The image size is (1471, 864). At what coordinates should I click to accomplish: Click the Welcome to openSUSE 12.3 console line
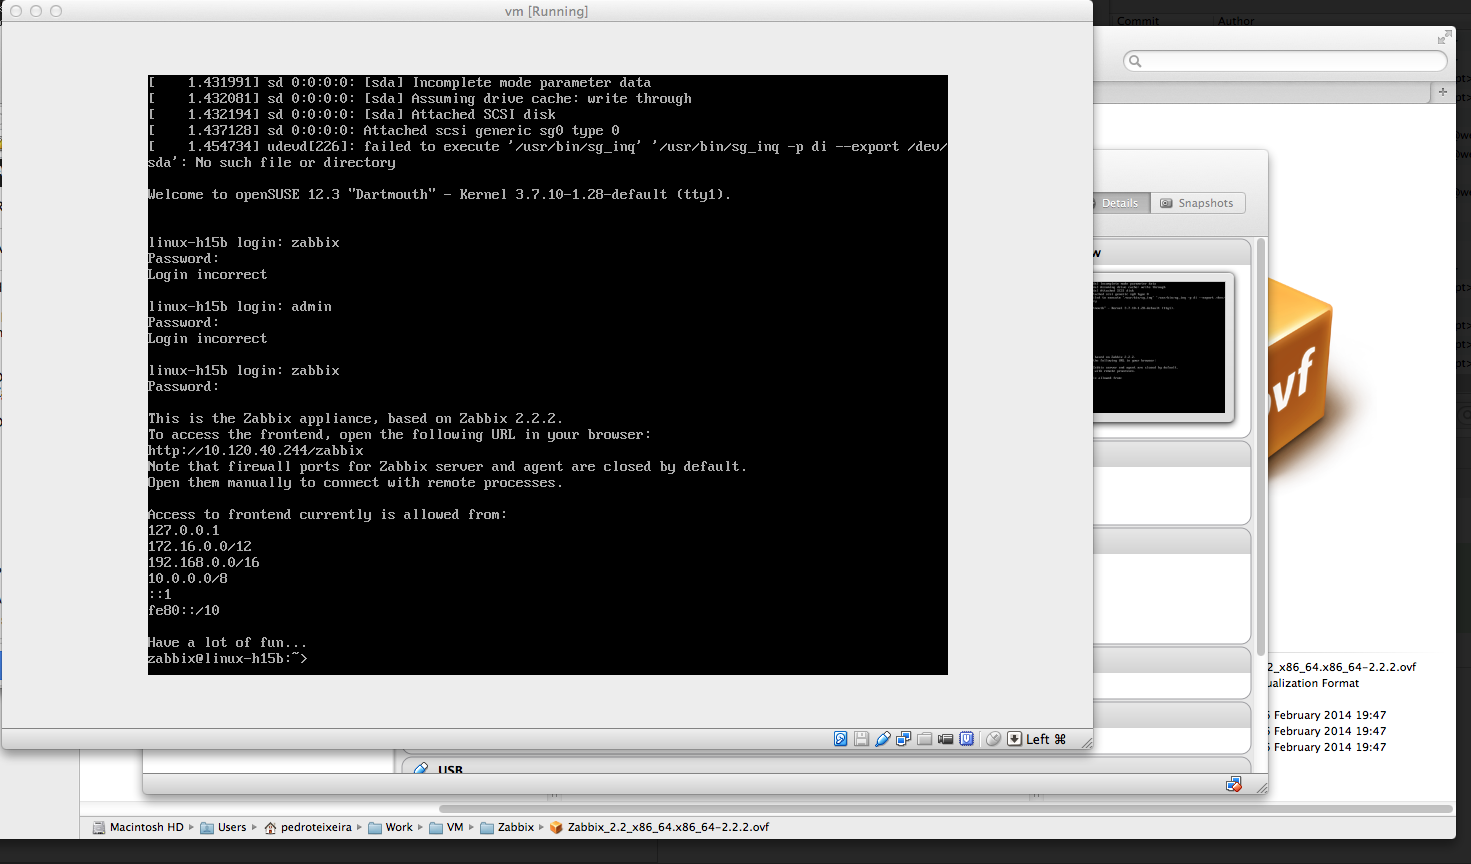click(x=439, y=195)
